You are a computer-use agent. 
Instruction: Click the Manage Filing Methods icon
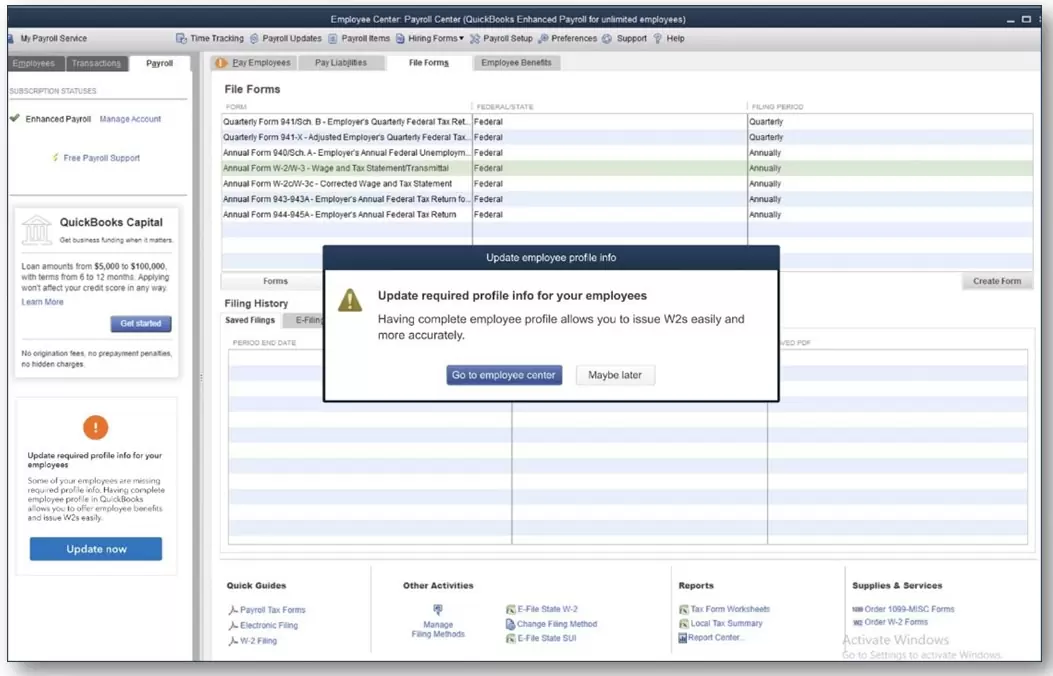437,609
